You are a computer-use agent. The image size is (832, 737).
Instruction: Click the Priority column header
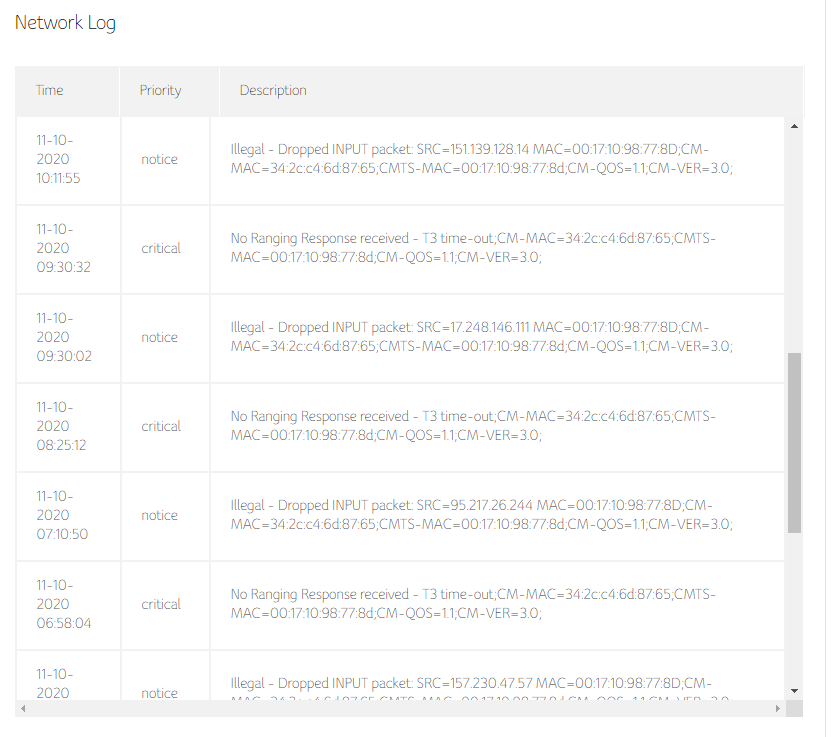coord(160,90)
